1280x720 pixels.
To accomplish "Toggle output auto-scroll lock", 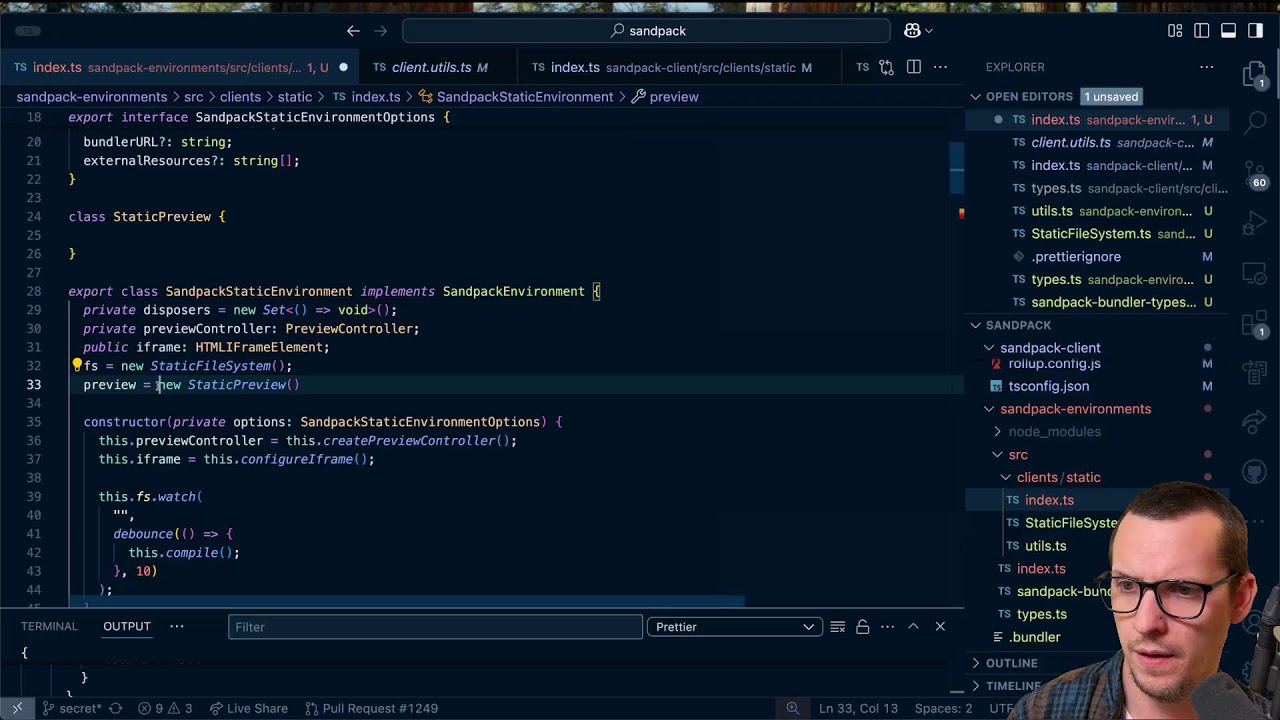I will click(x=862, y=626).
